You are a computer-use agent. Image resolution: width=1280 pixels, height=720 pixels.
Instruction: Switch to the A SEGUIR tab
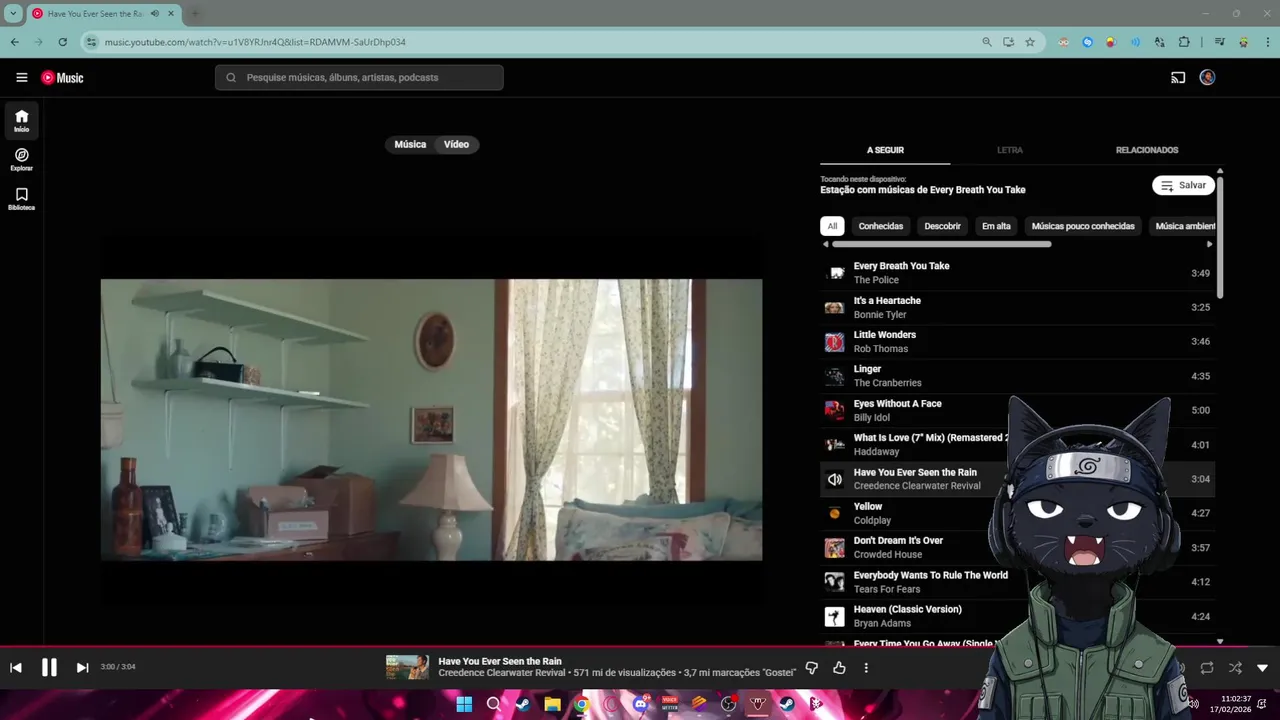885,150
